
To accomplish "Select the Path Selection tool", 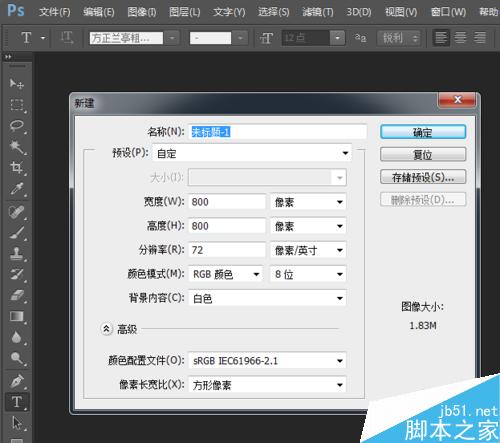I will (x=17, y=423).
